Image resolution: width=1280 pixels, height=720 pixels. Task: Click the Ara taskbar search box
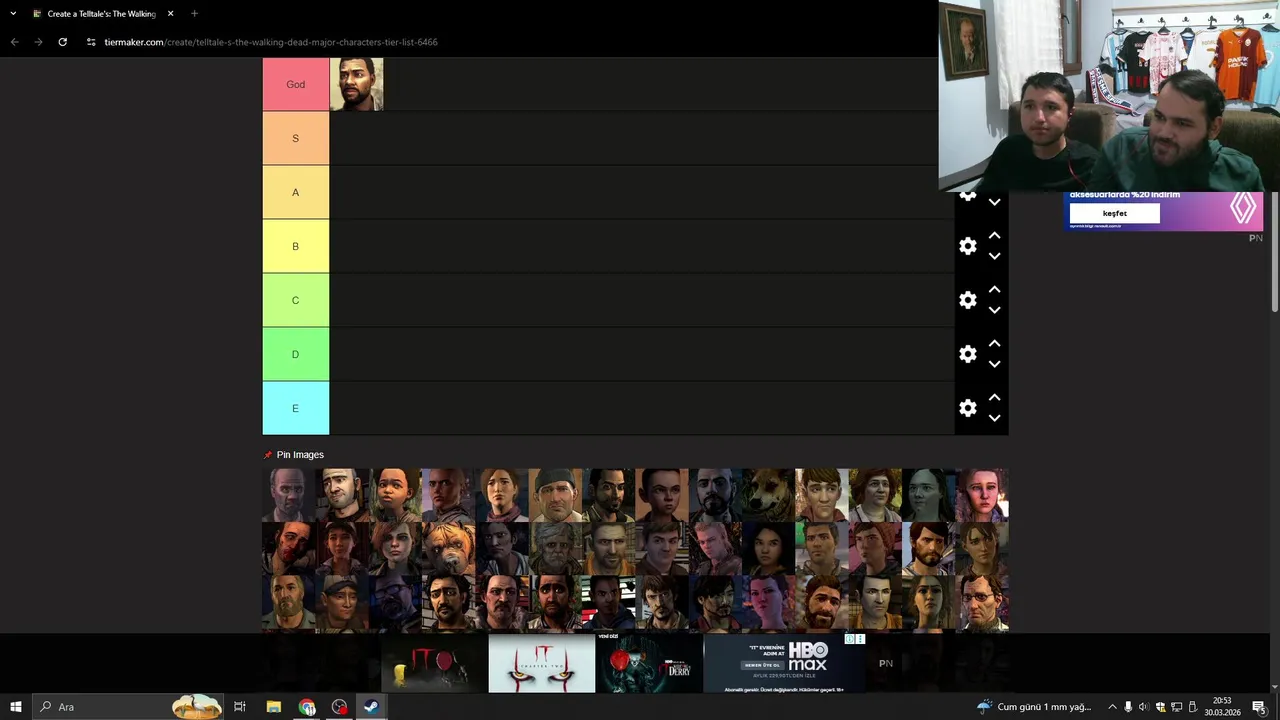click(128, 707)
